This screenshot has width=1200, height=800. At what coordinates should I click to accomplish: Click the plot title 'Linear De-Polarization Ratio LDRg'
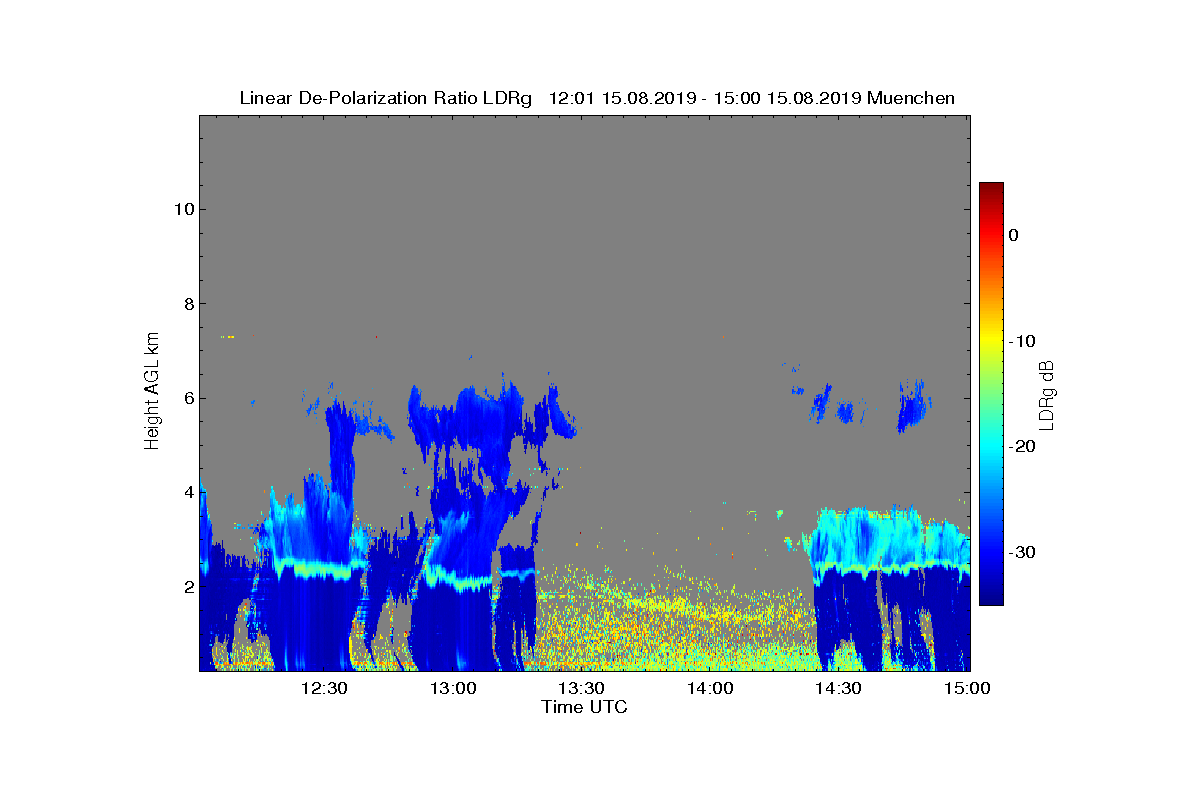pos(386,98)
